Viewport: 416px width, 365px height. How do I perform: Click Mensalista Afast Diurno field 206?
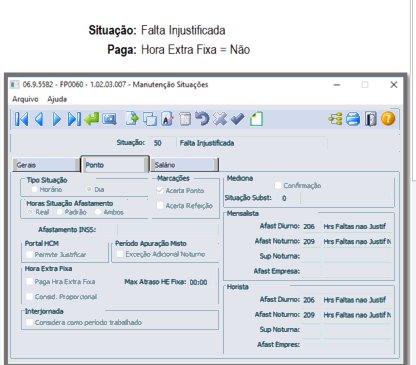point(311,226)
